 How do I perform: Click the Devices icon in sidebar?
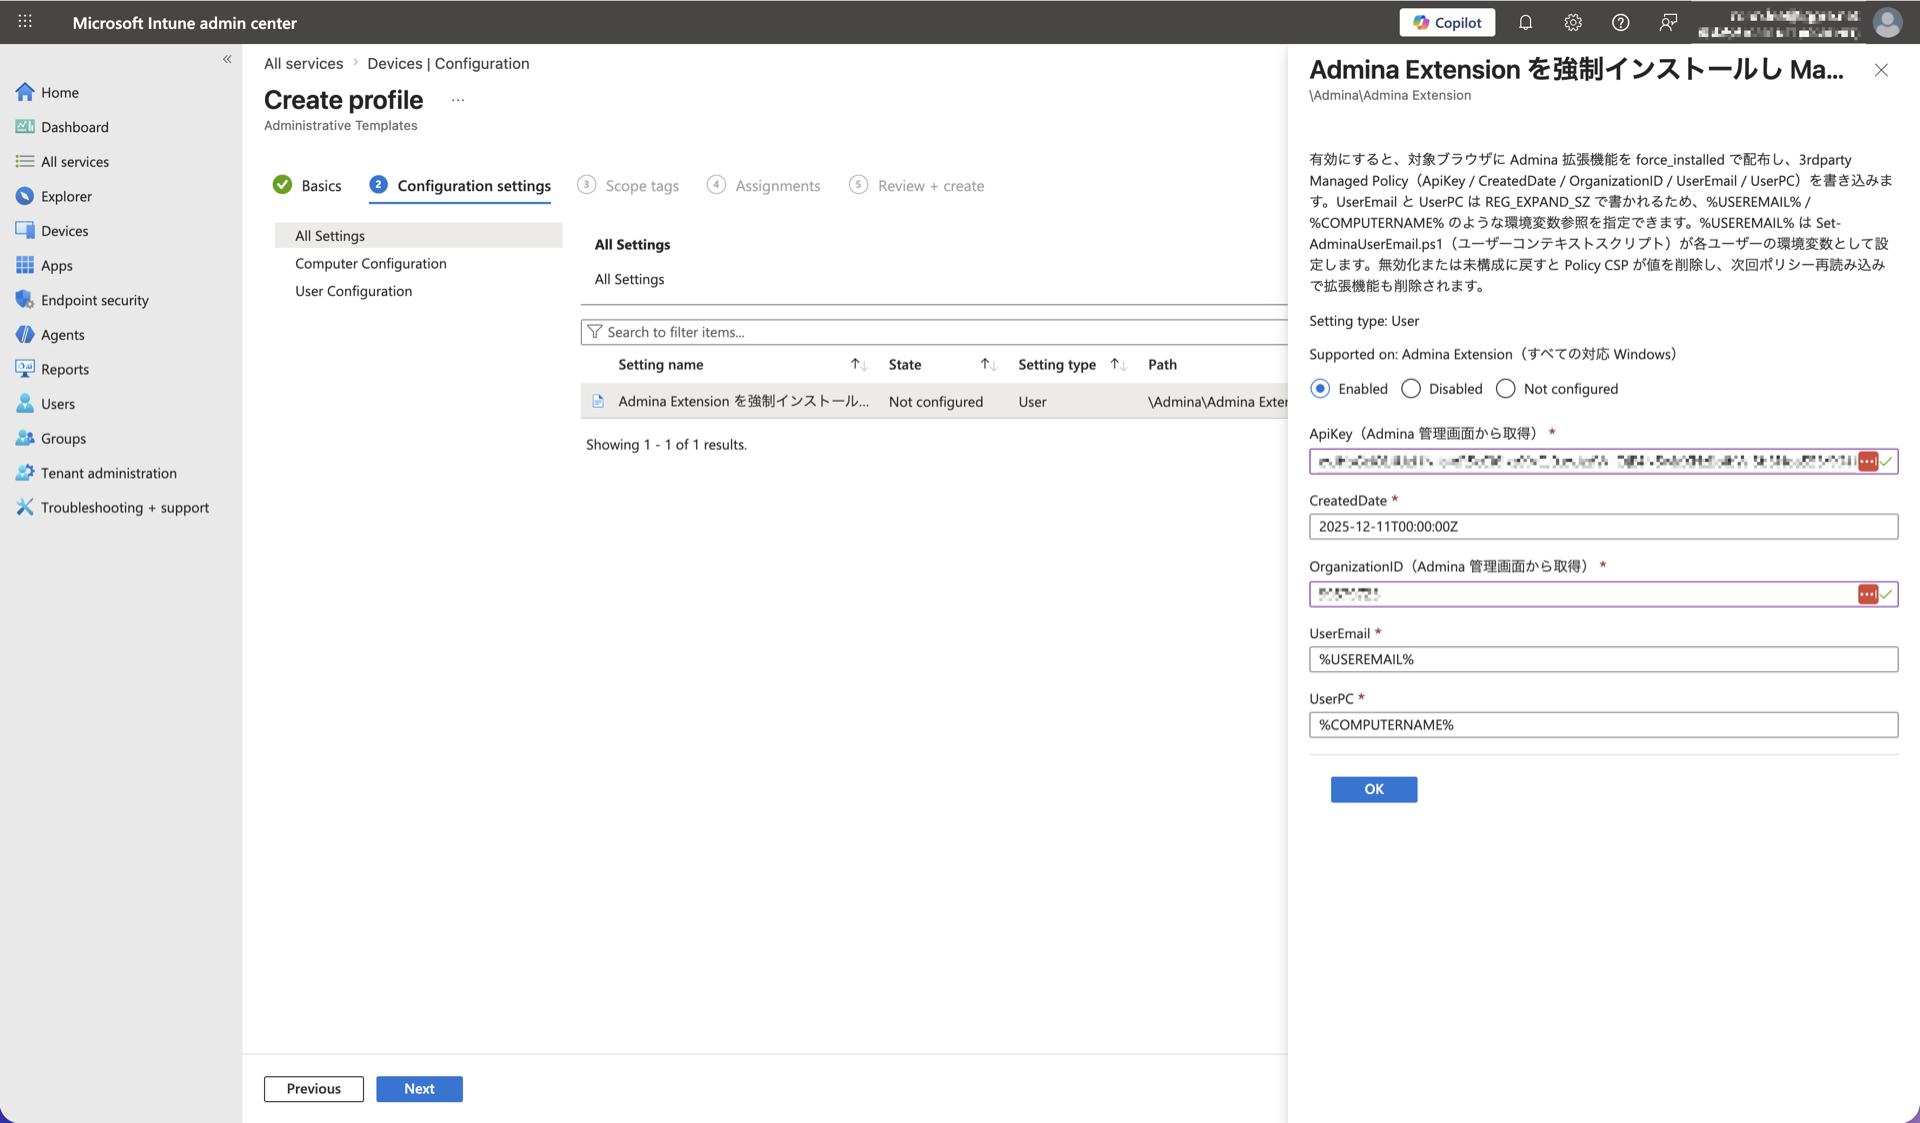click(25, 230)
